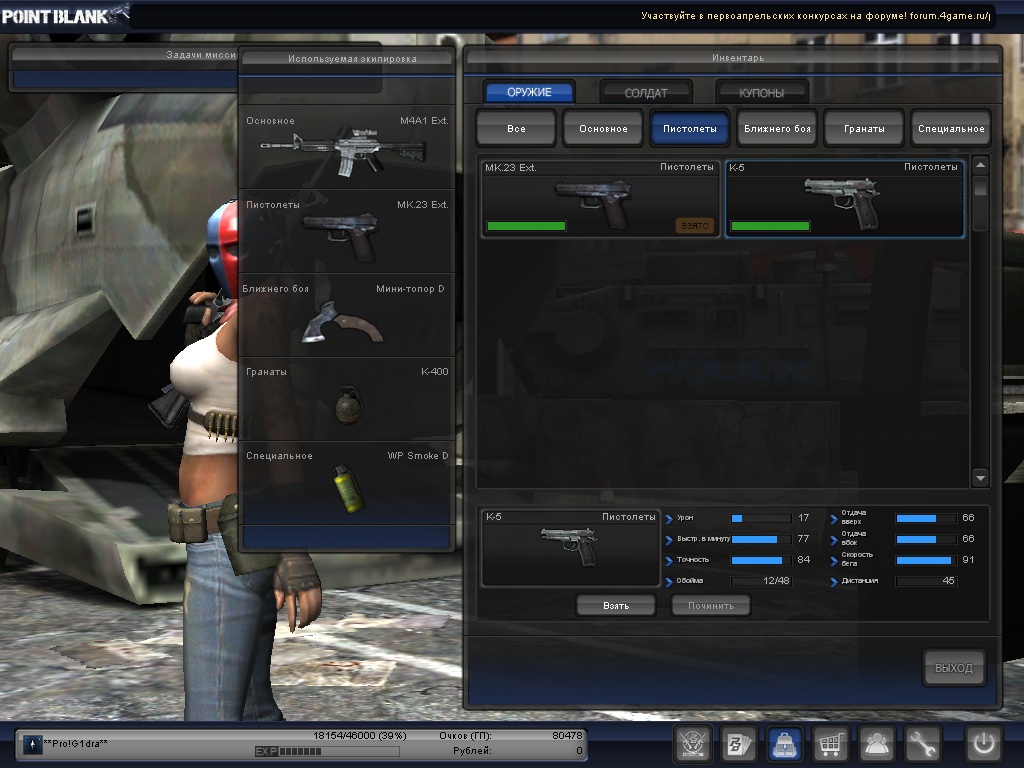Image resolution: width=1024 pixels, height=768 pixels.
Task: Filter inventory by Пистолеты
Action: point(690,129)
